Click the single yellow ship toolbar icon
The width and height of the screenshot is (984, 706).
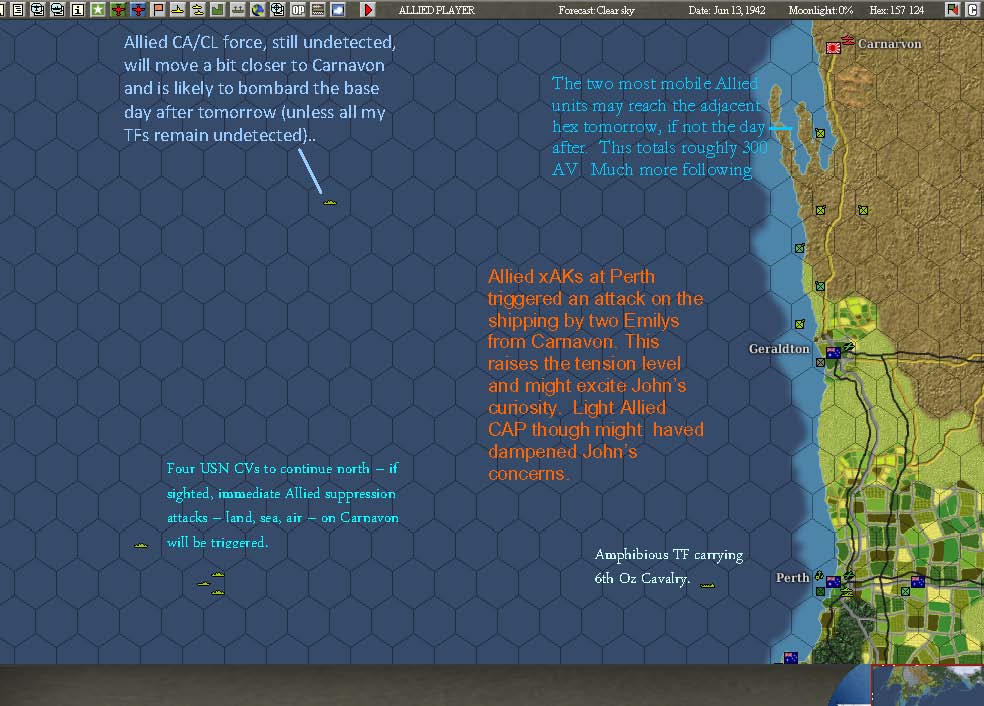(x=178, y=9)
